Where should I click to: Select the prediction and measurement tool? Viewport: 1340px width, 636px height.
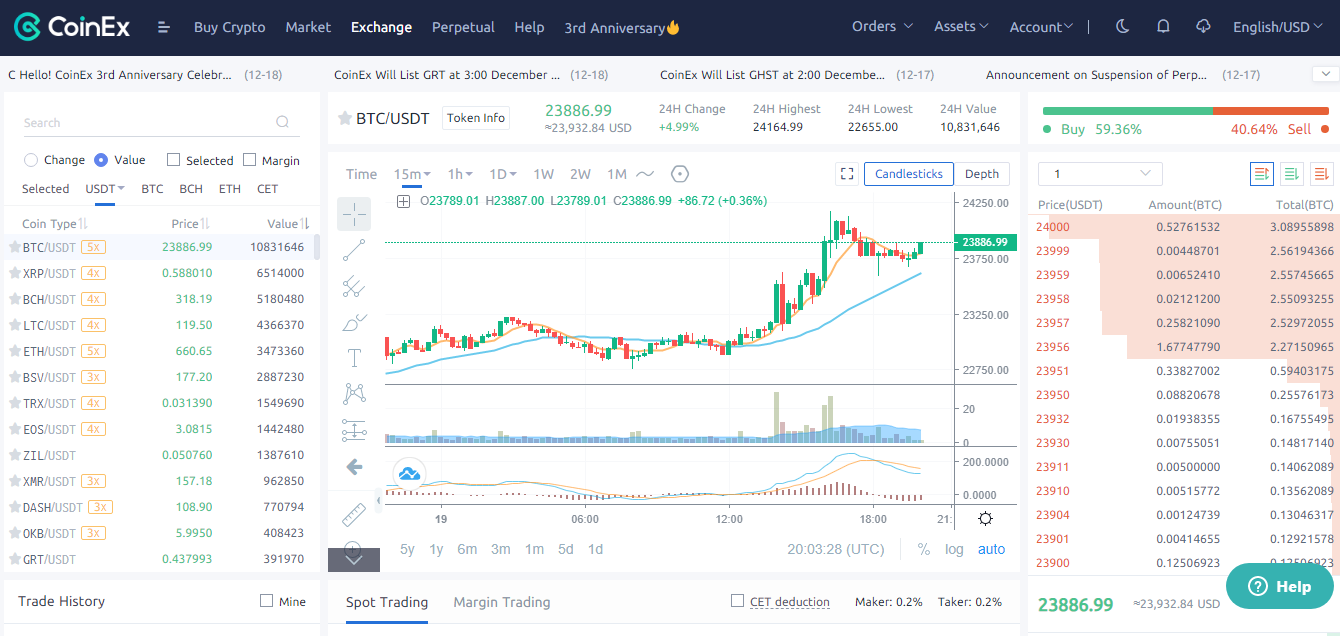tap(354, 430)
